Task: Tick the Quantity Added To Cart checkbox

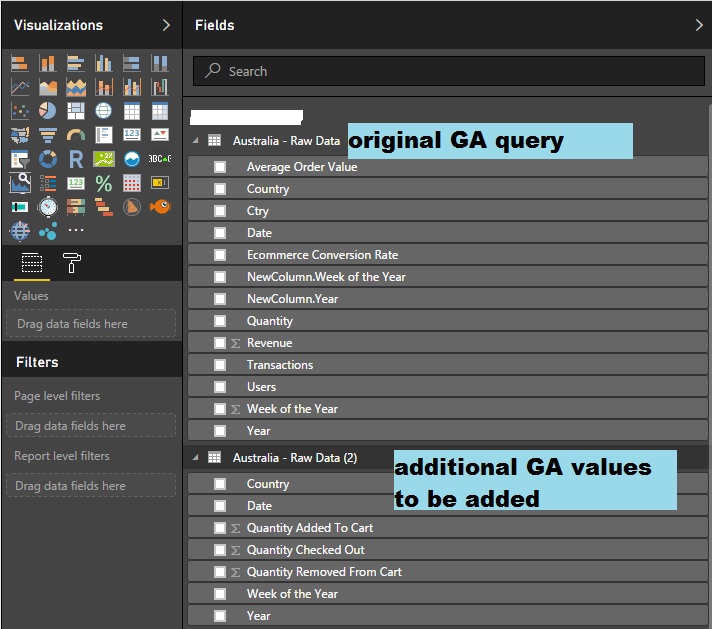Action: 220,528
